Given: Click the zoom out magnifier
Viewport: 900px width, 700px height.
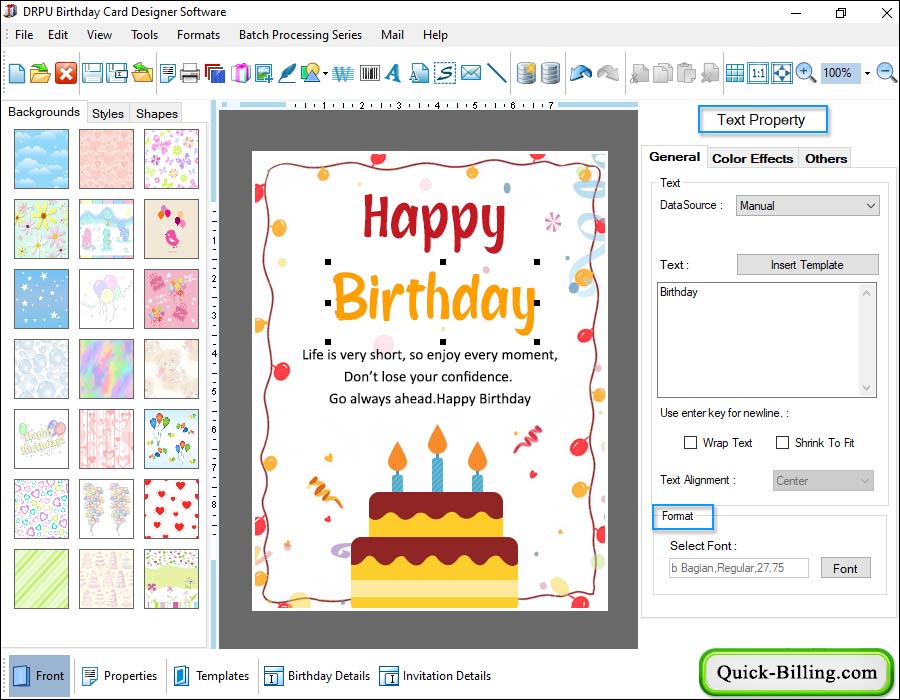Looking at the screenshot, I should pos(886,73).
